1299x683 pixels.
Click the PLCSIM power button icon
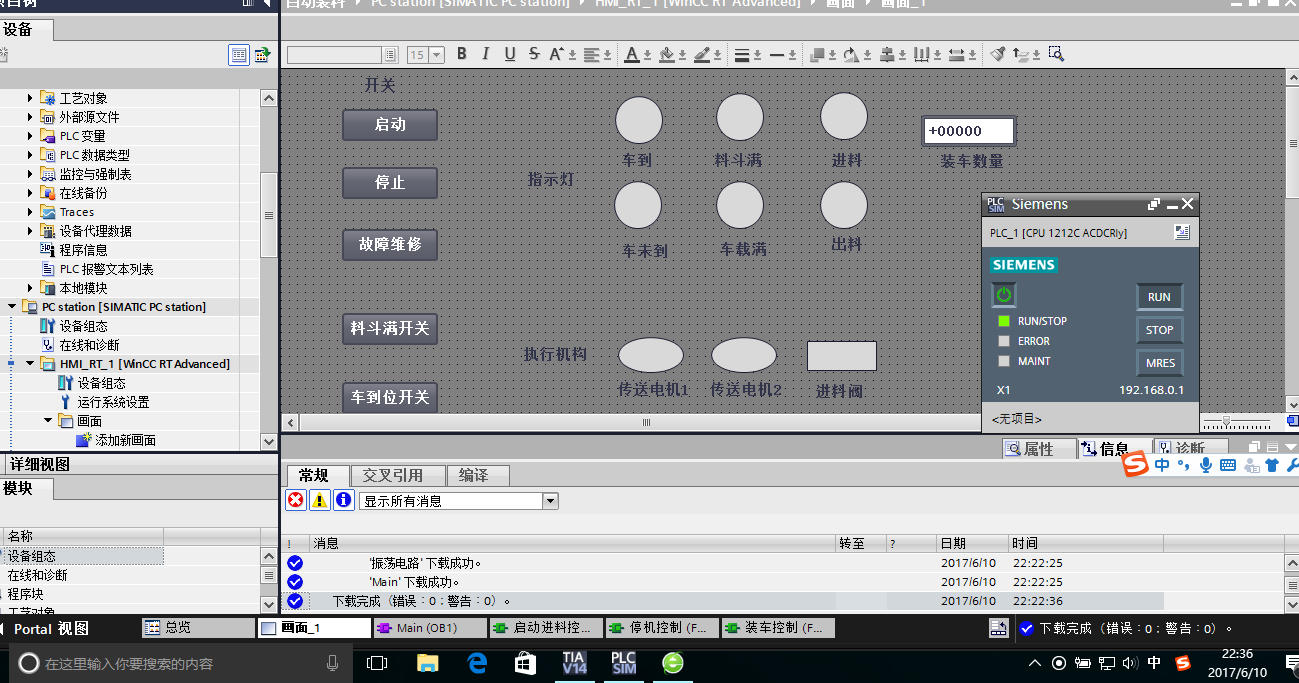click(x=1004, y=295)
